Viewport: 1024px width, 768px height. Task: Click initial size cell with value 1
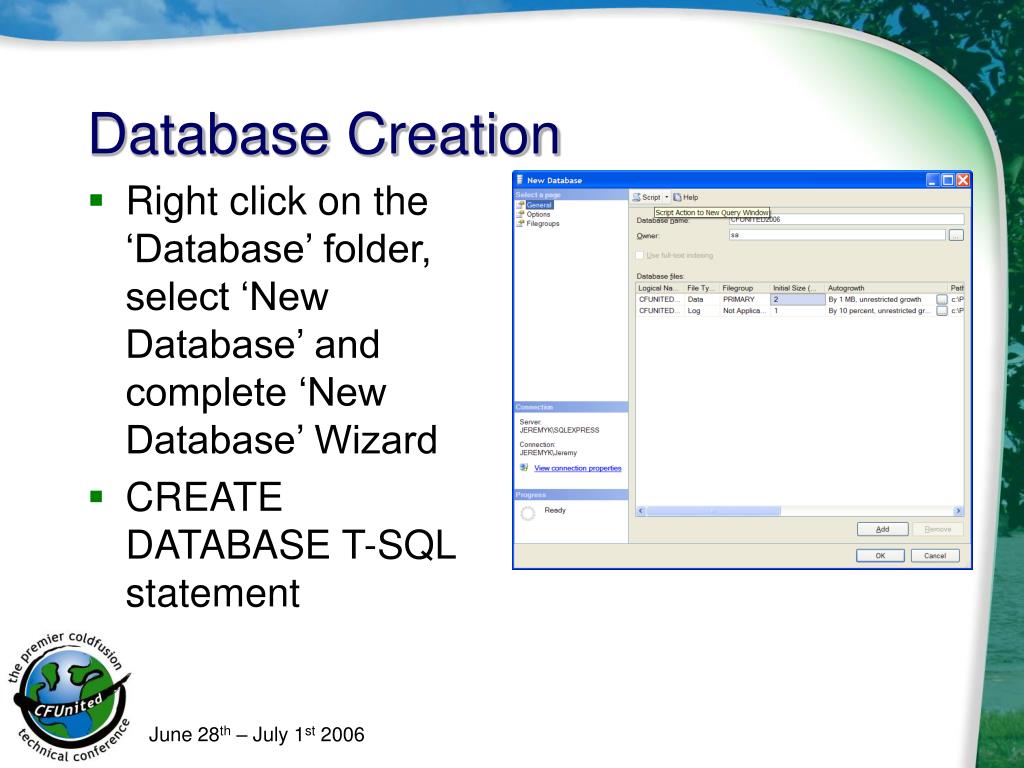(x=797, y=311)
